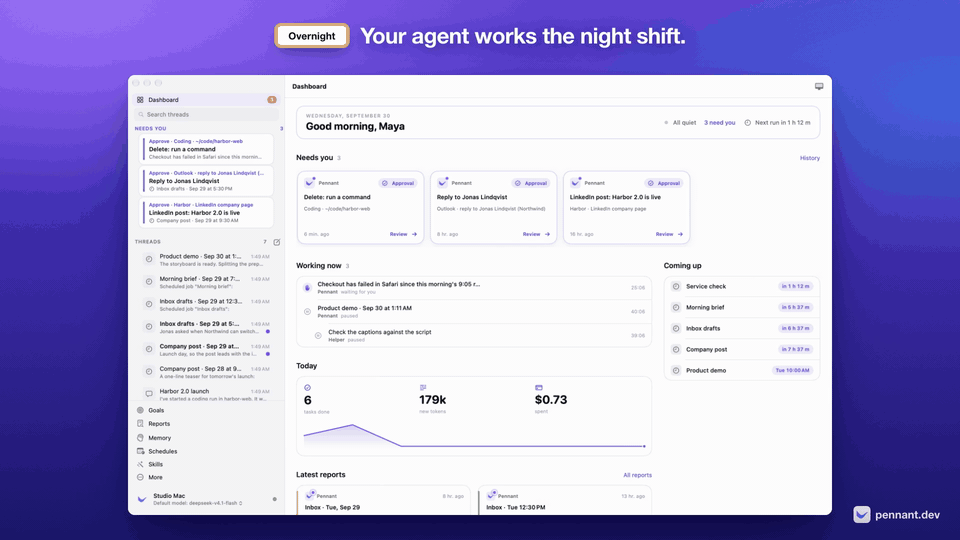Click Pennant logo beside Studio Mac
960x540 pixels.
142,499
